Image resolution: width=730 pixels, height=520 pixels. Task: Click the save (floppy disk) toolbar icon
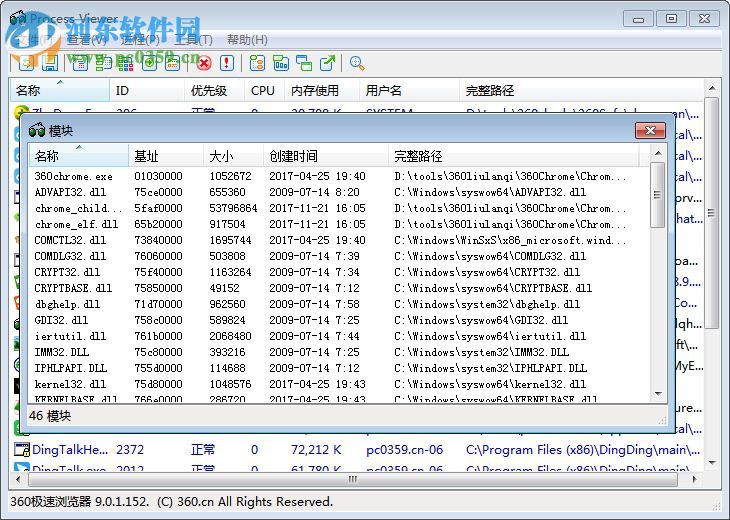[50, 63]
